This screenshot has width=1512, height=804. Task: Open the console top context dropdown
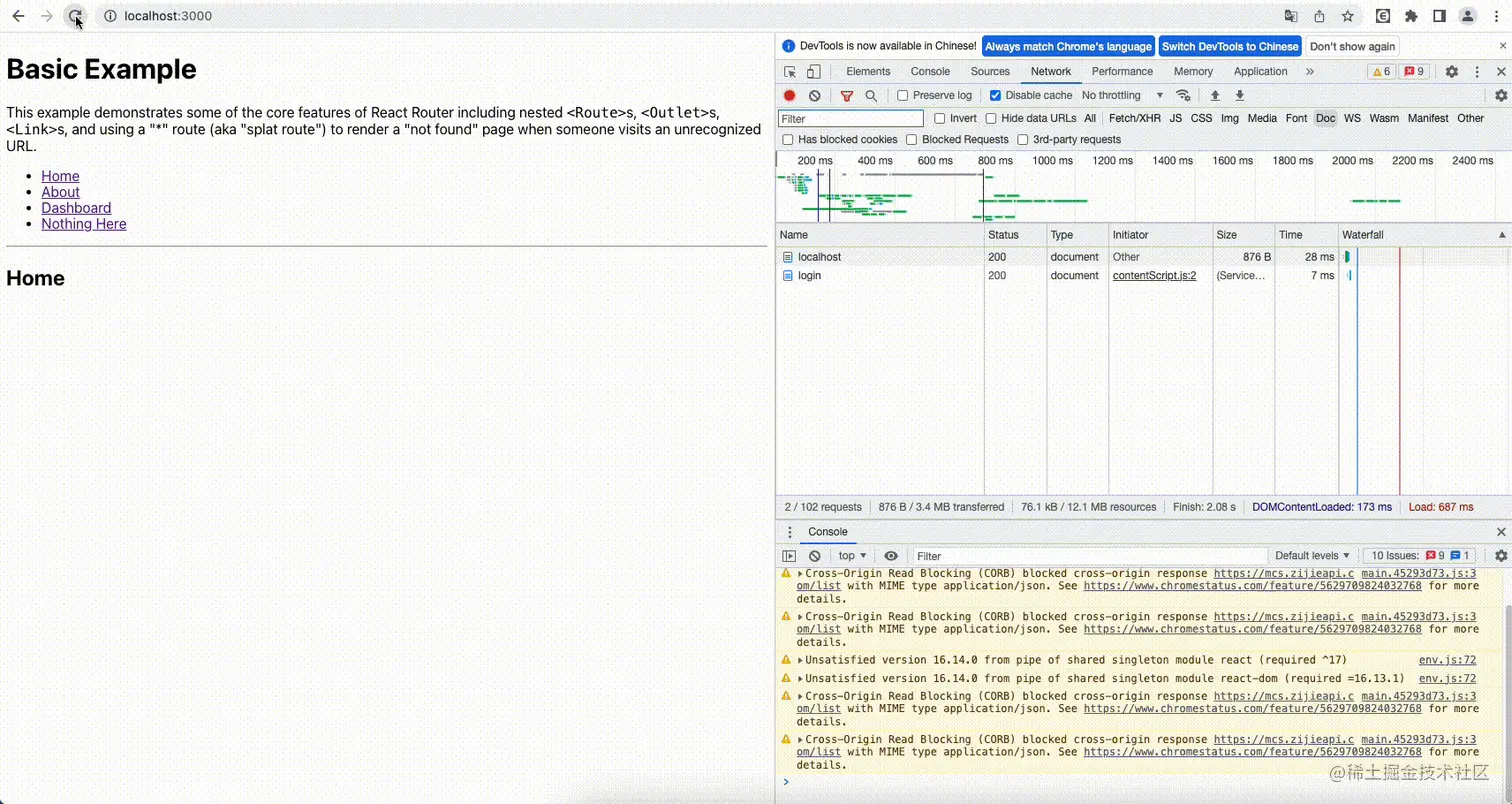(x=853, y=556)
